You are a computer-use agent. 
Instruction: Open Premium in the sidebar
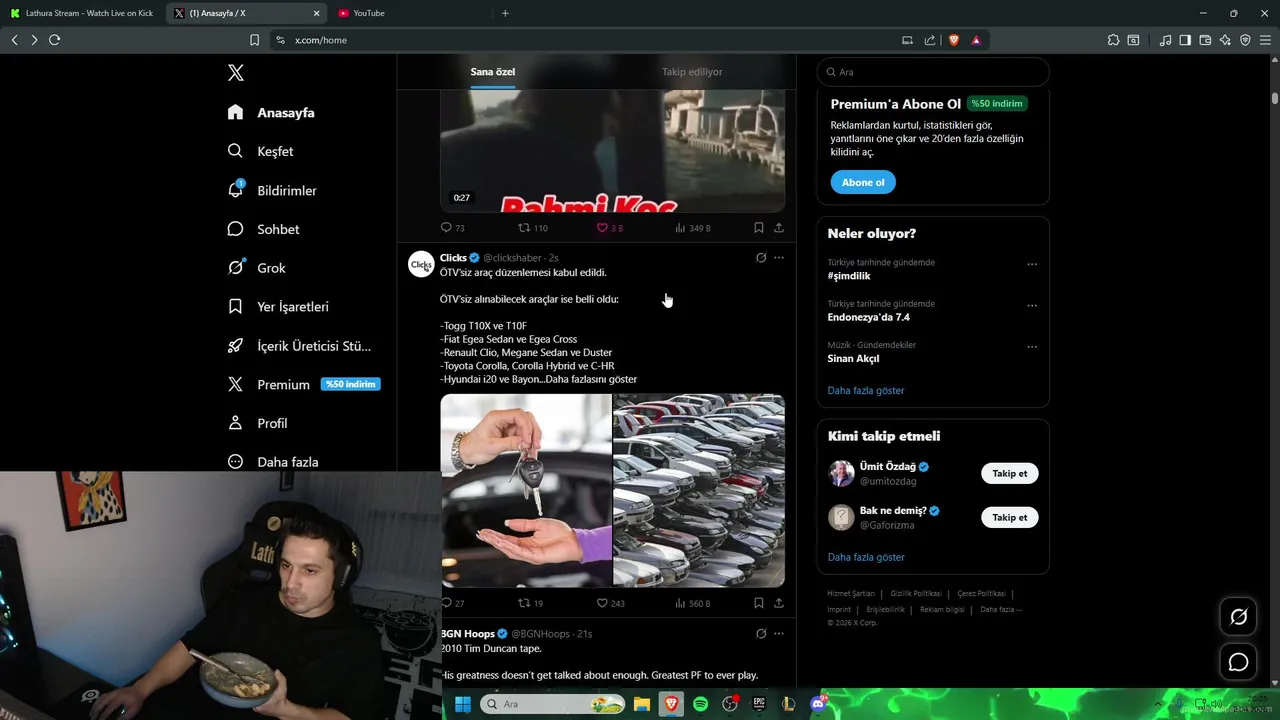pos(303,384)
